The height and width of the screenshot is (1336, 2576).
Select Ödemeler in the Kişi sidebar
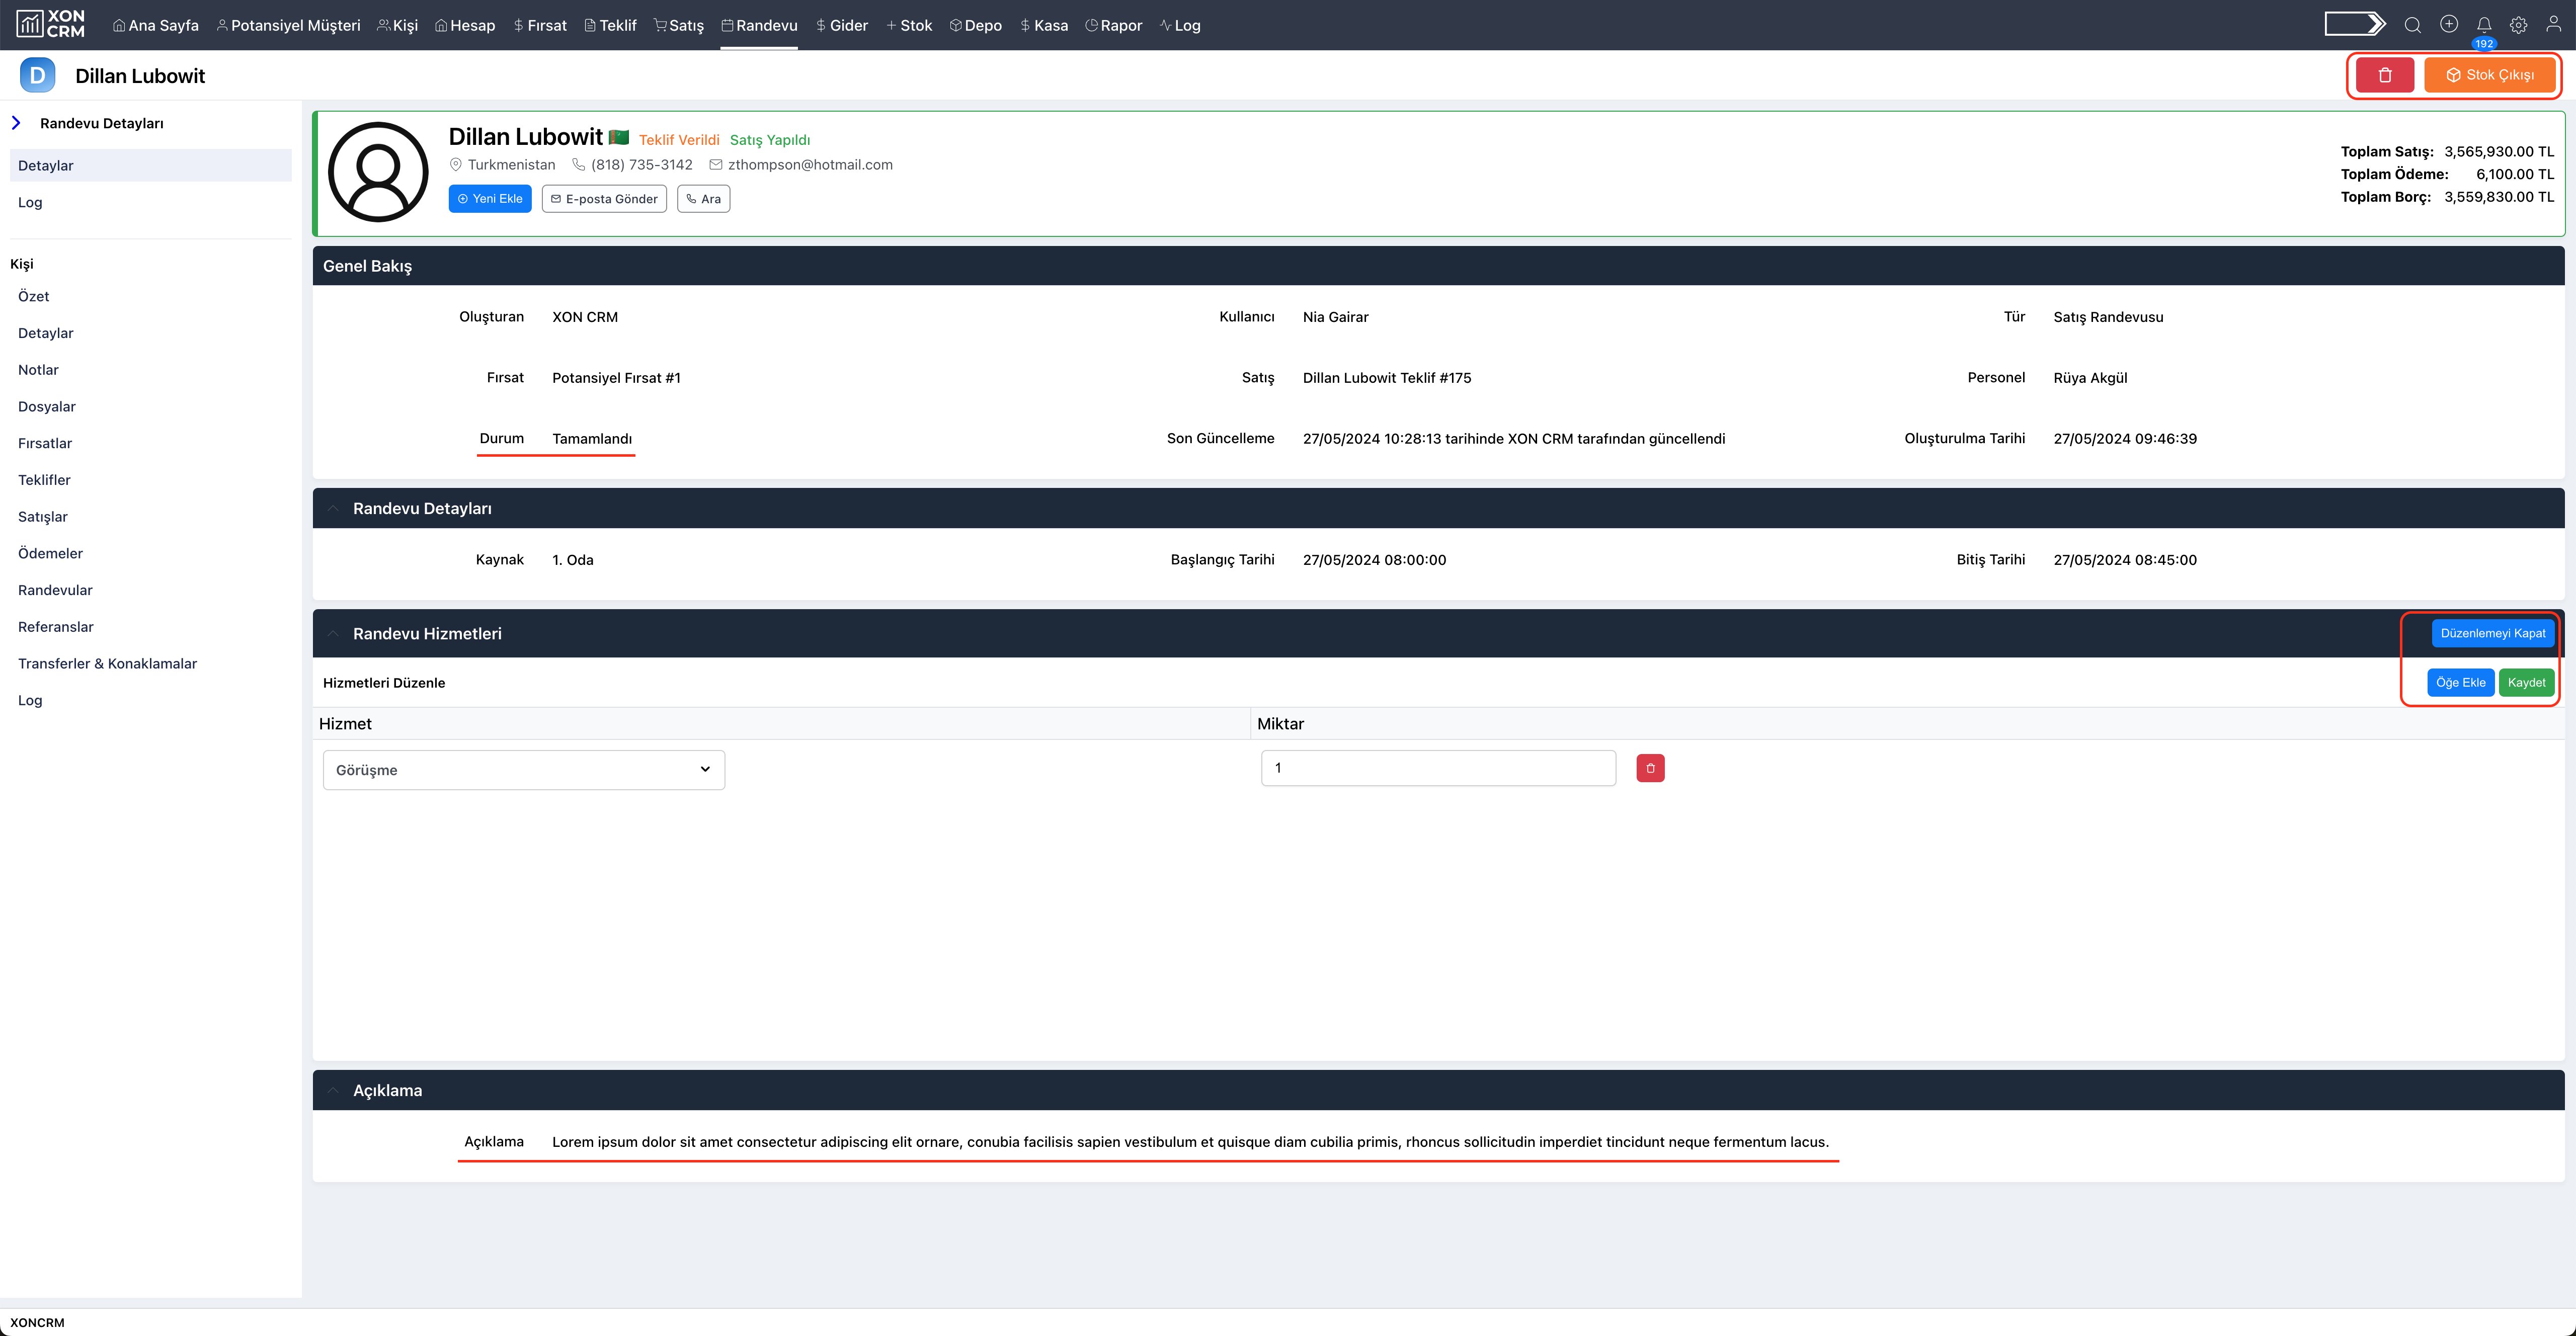click(50, 553)
